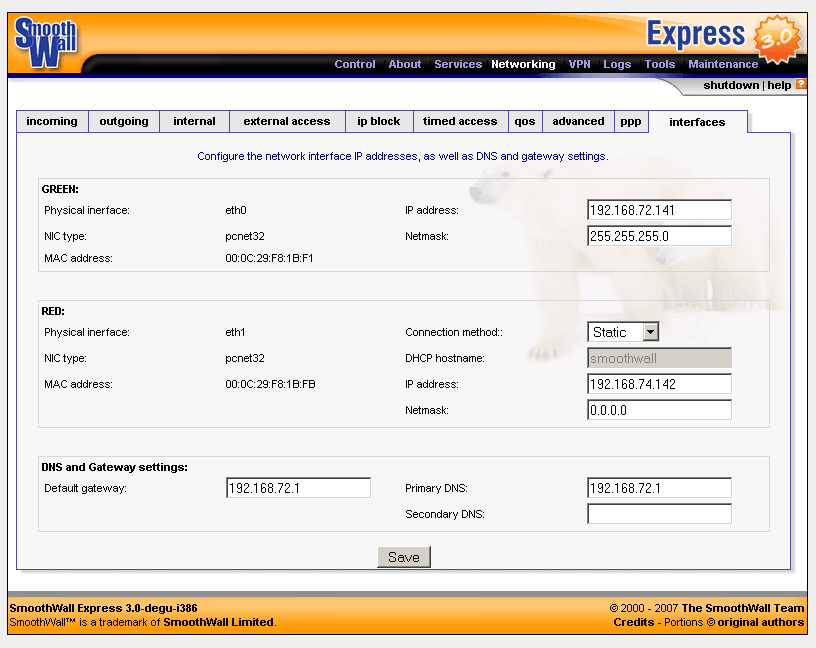Click the help link

click(779, 85)
